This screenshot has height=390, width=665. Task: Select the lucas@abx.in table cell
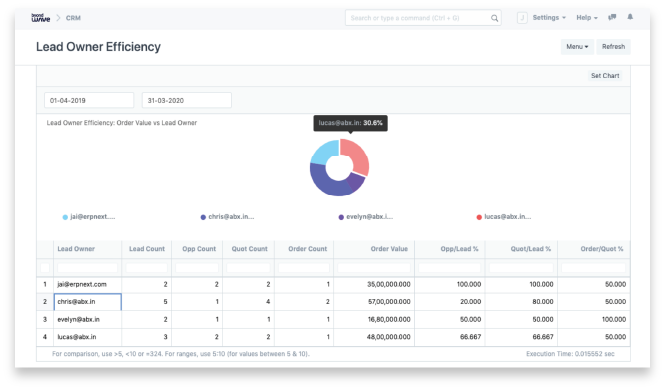point(87,337)
